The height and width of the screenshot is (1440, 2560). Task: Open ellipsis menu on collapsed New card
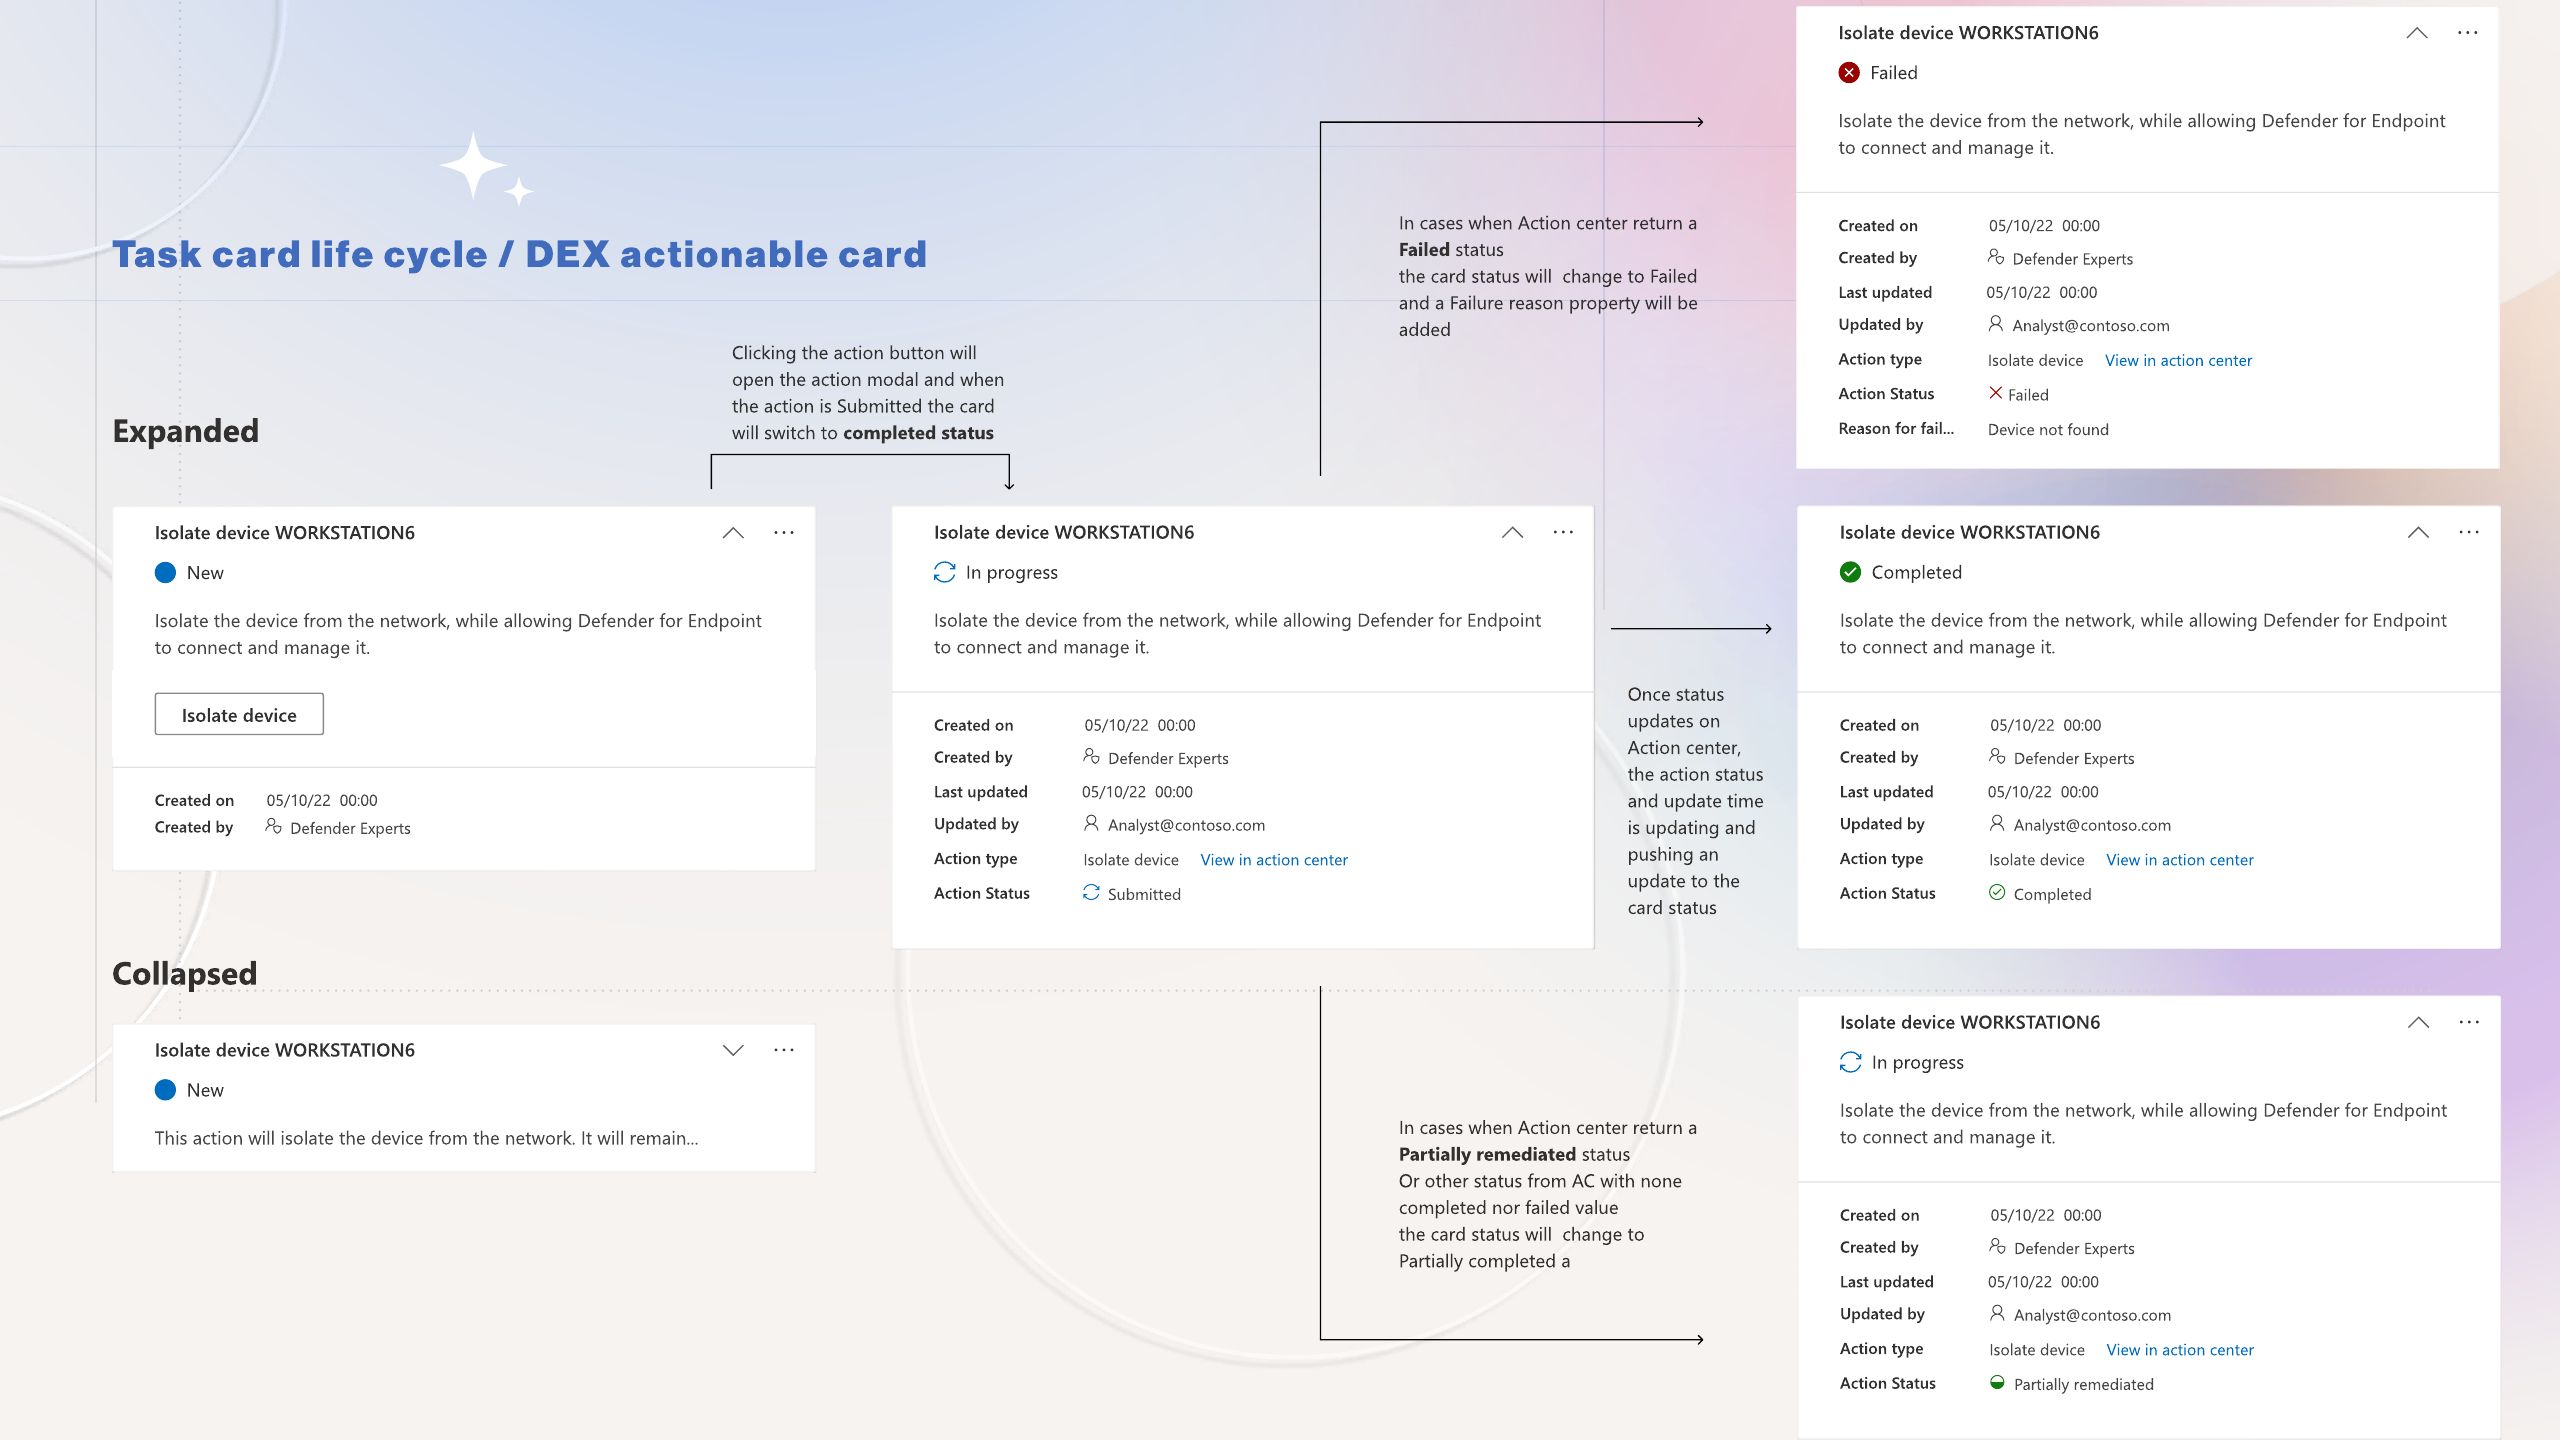click(x=783, y=1050)
